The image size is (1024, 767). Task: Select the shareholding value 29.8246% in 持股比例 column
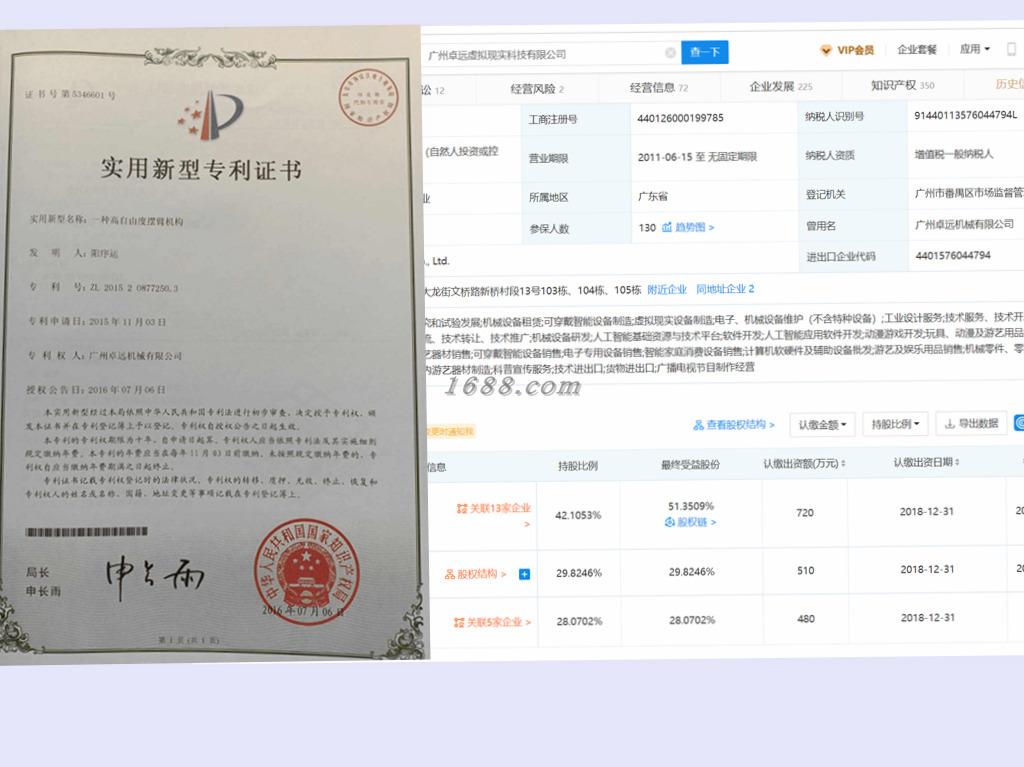pyautogui.click(x=579, y=573)
